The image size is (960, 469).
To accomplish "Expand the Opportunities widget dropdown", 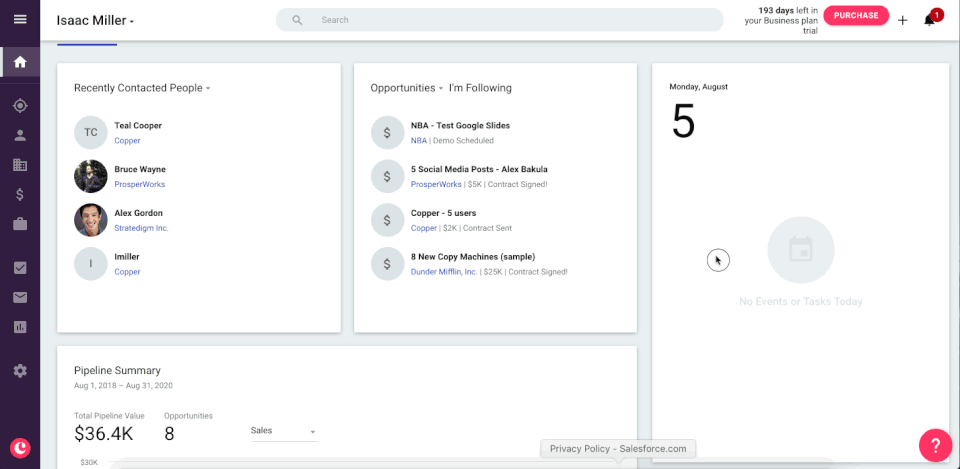I will [x=407, y=88].
